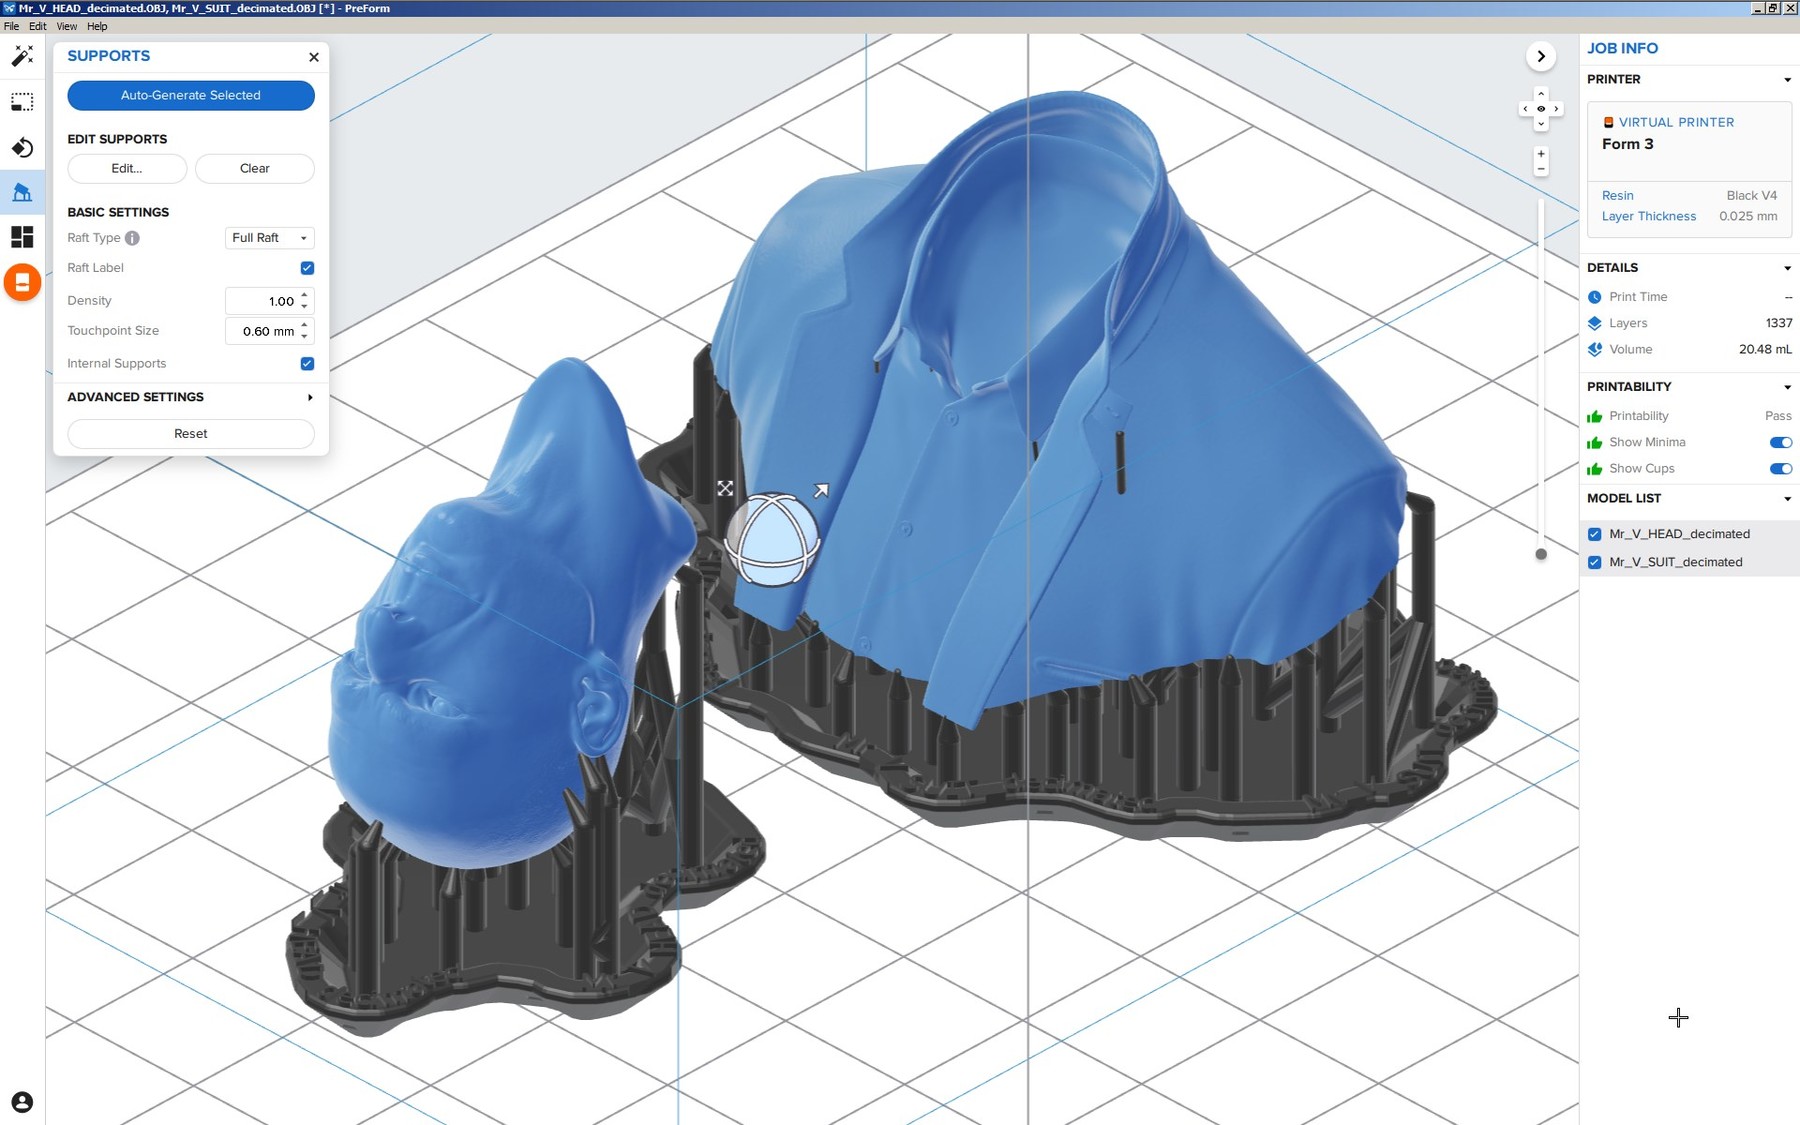Open the File menu
Image resolution: width=1800 pixels, height=1125 pixels.
click(x=11, y=26)
